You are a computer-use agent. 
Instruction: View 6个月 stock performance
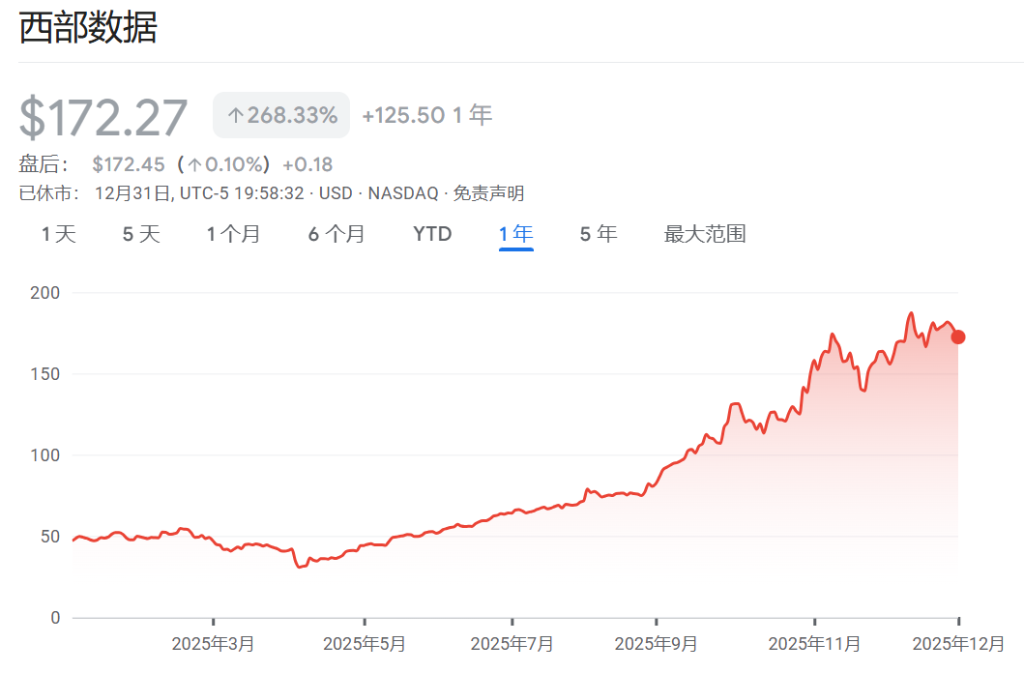pyautogui.click(x=335, y=233)
